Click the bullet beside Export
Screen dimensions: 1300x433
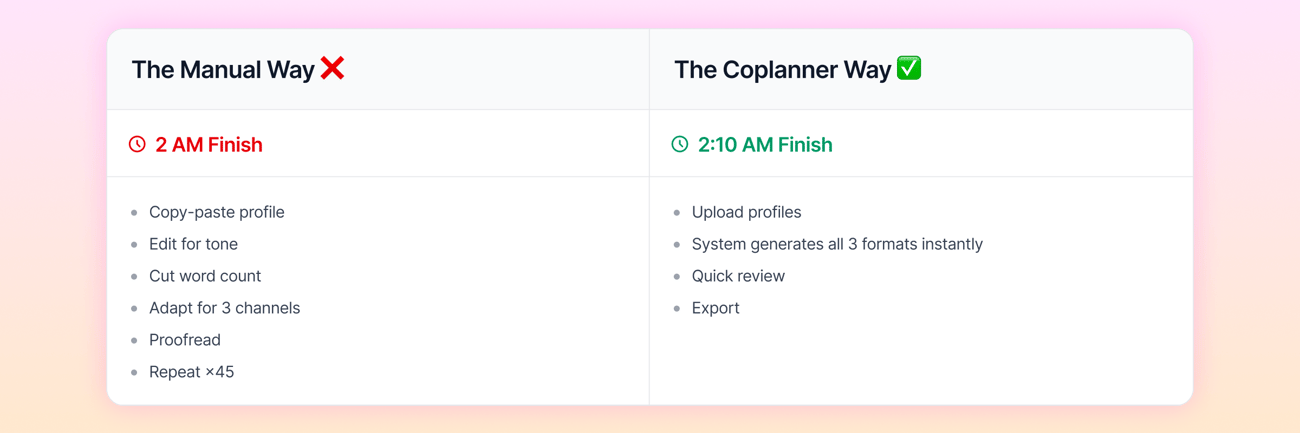tap(677, 309)
